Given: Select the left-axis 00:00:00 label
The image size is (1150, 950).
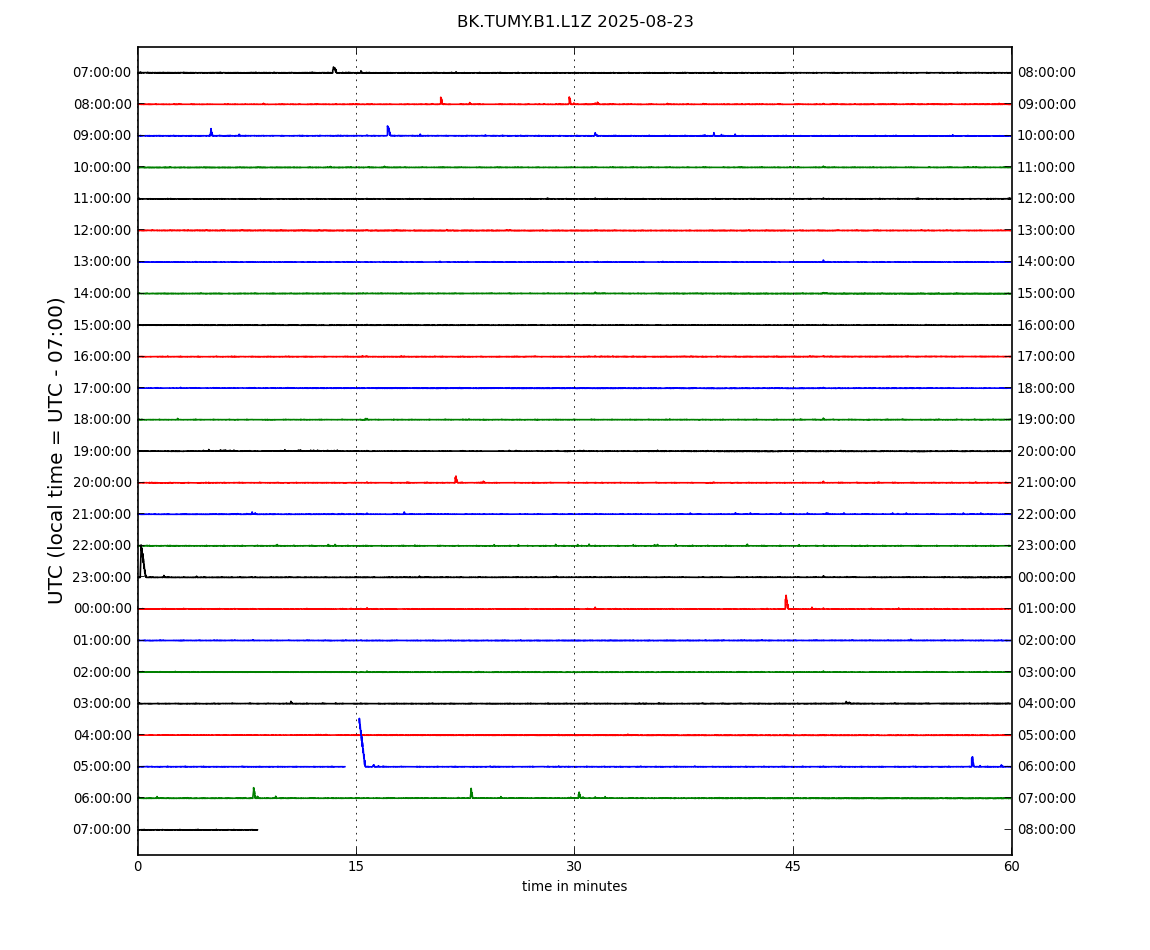Looking at the screenshot, I should point(103,609).
